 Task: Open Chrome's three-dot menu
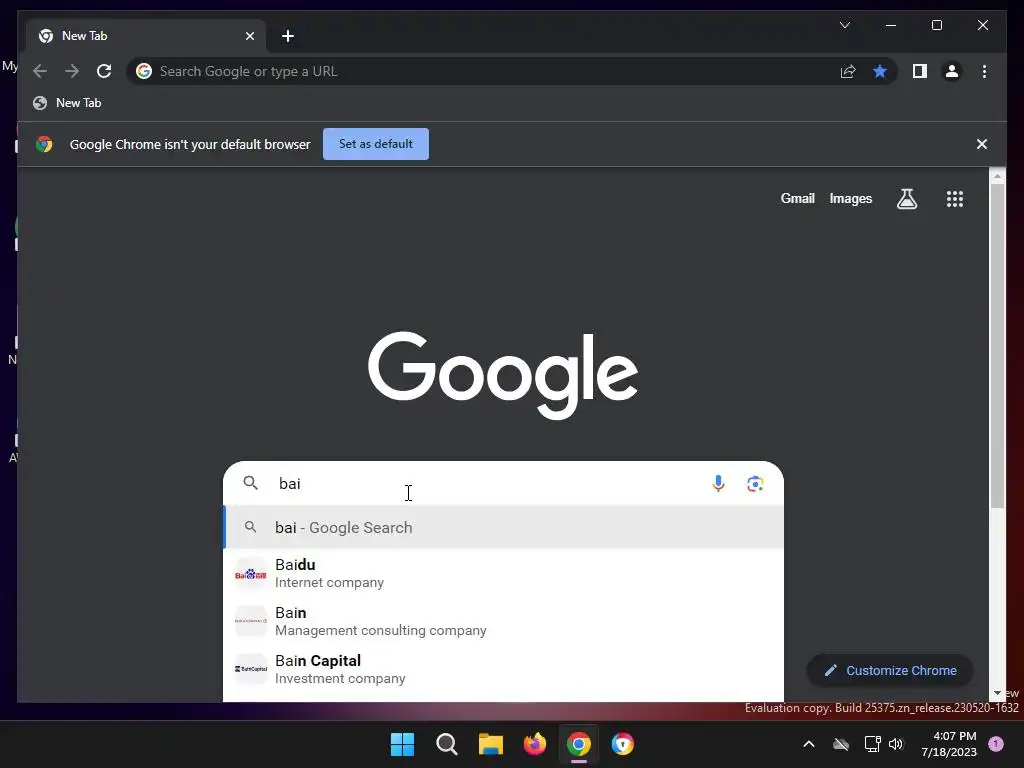point(984,71)
